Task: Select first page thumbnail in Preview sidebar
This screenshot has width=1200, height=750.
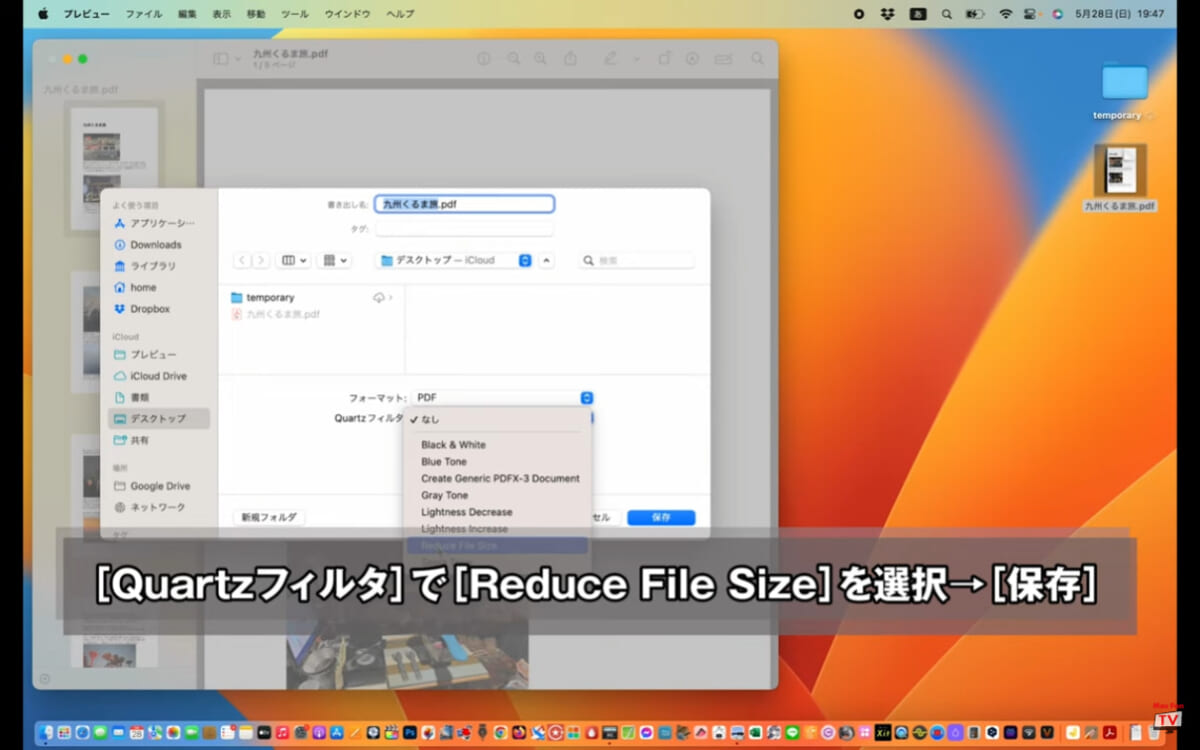Action: [113, 170]
